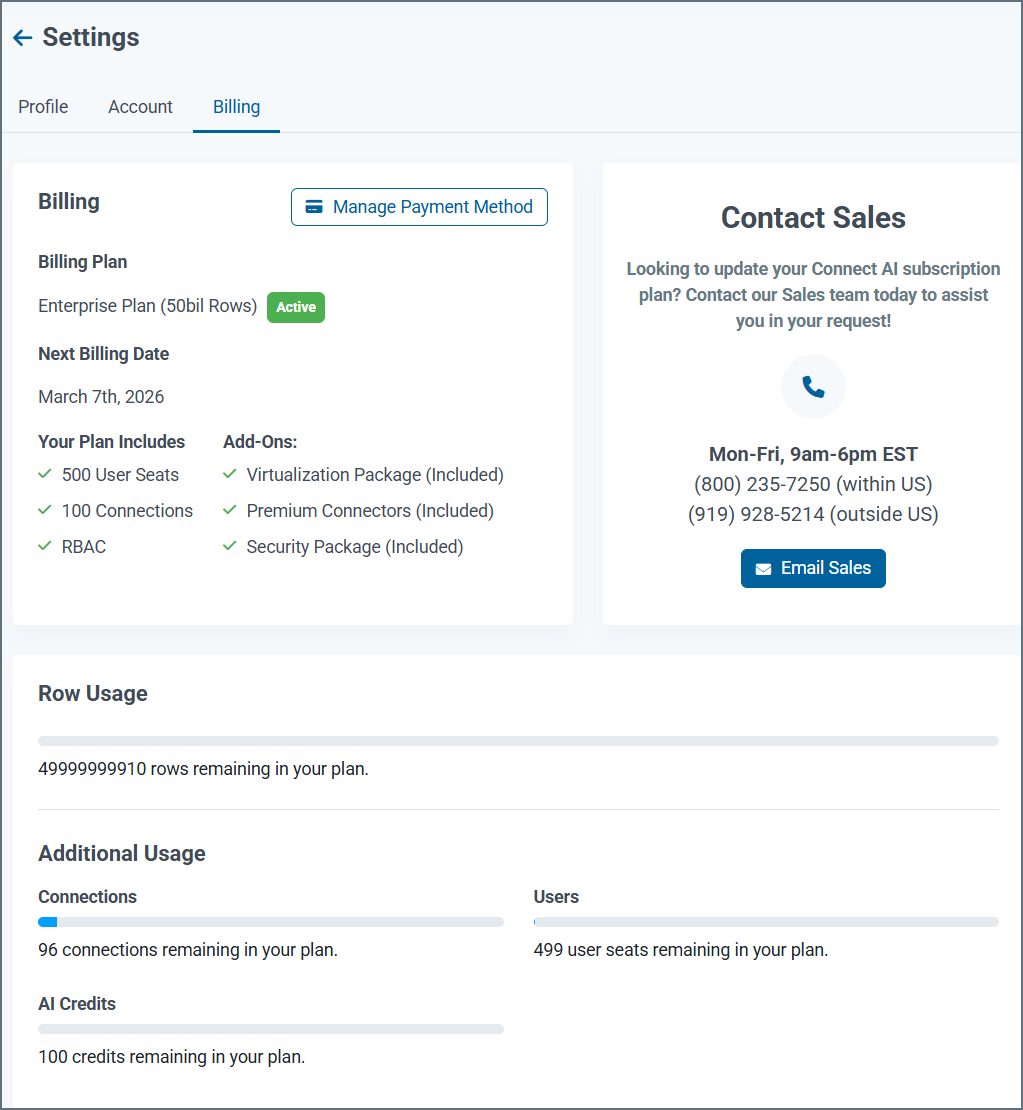Click the Connections usage bar

coord(270,921)
